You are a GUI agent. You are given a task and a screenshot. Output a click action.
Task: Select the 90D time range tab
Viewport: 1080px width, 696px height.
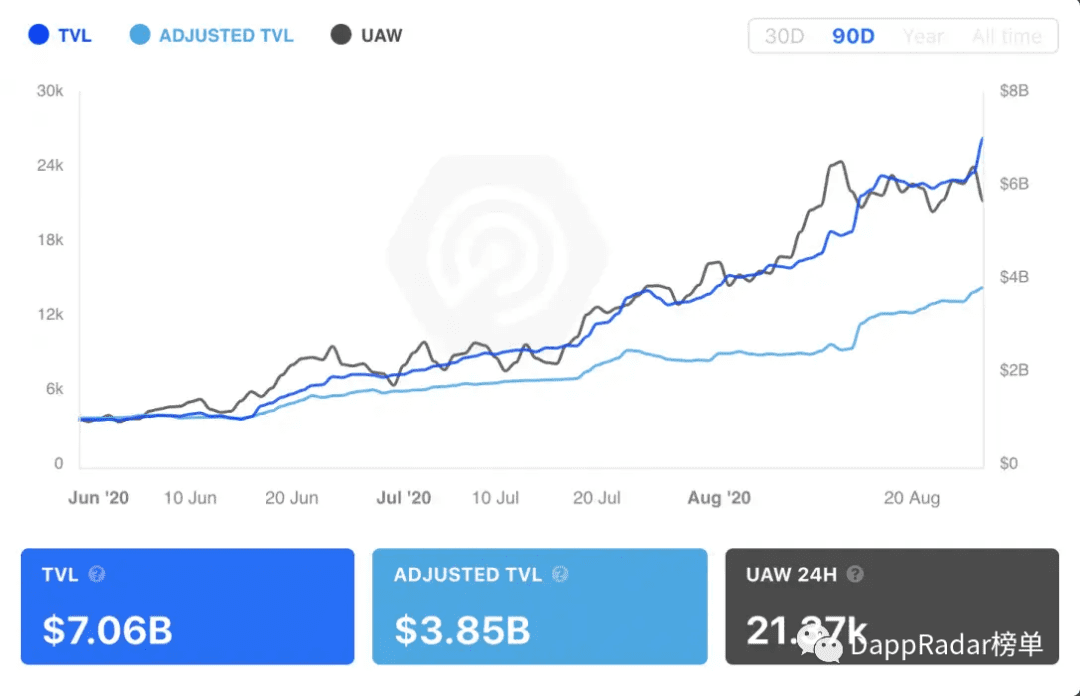click(x=853, y=36)
